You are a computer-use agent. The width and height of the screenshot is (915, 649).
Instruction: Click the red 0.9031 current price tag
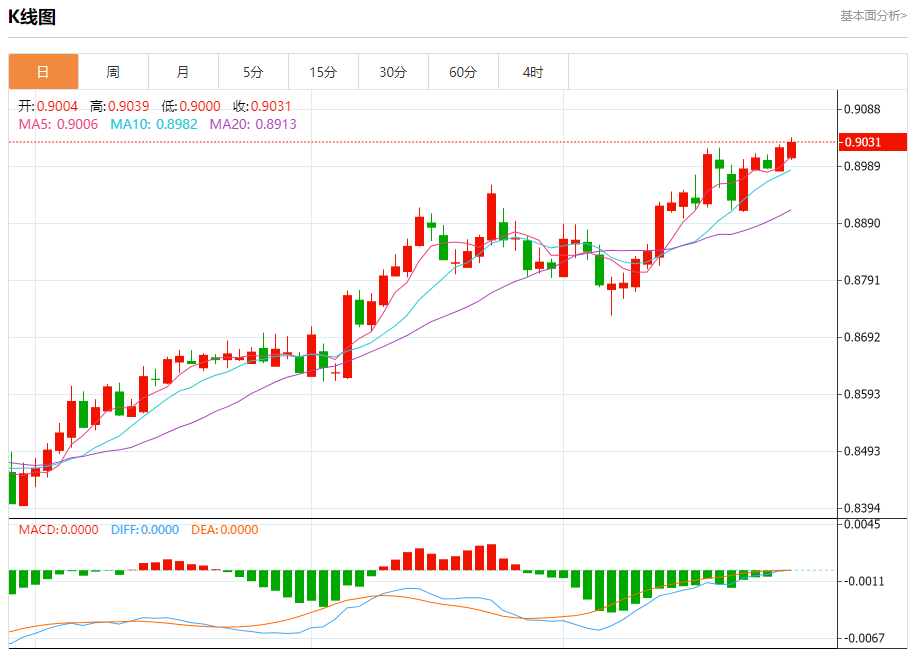click(x=872, y=142)
